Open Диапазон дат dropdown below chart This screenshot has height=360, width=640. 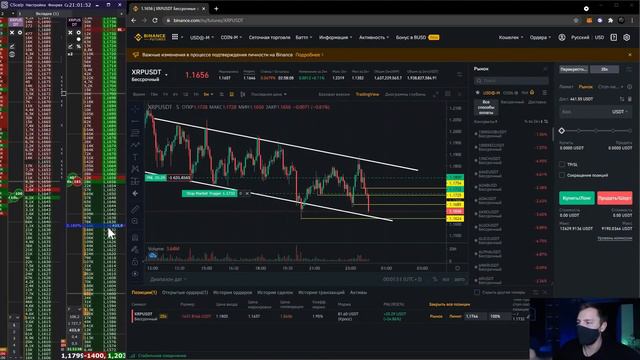tap(168, 279)
